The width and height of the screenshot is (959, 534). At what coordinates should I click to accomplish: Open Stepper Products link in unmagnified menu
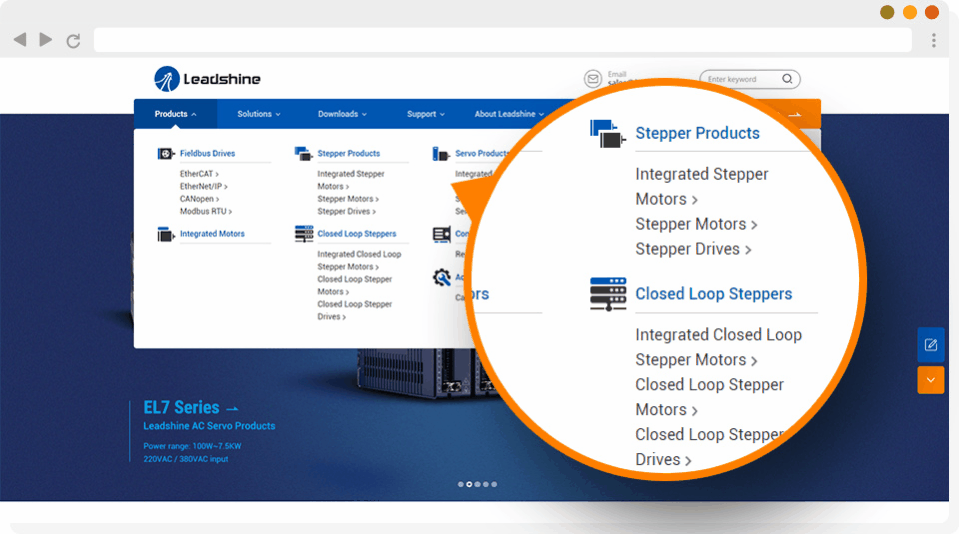point(349,154)
